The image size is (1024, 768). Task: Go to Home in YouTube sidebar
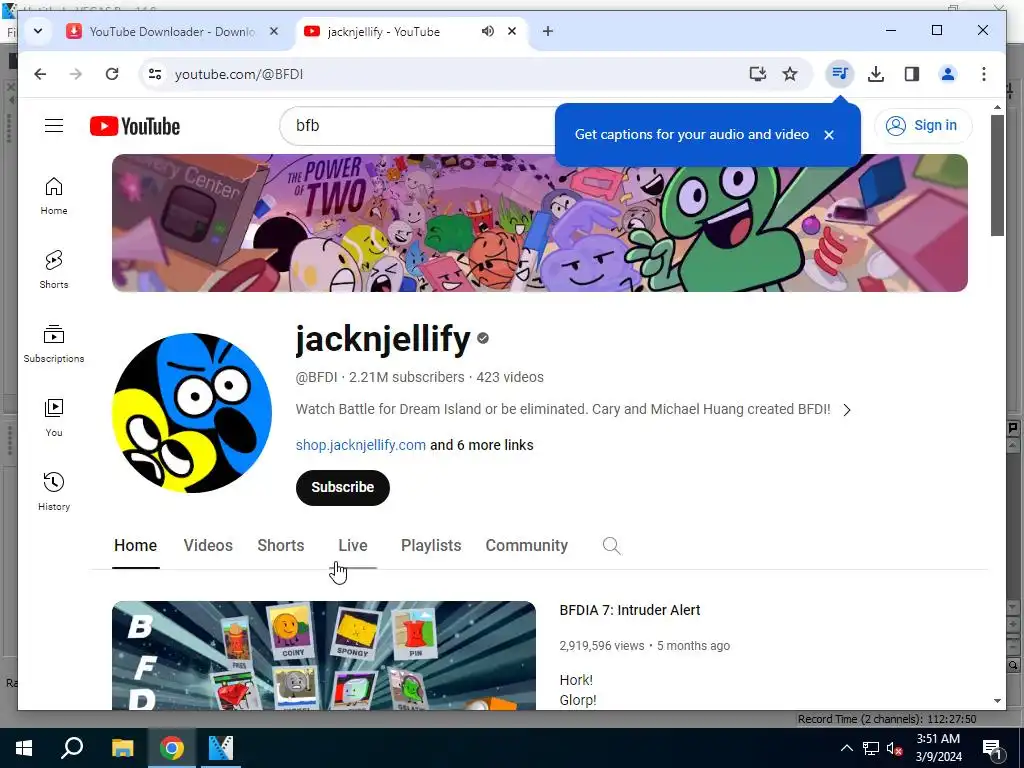click(54, 196)
